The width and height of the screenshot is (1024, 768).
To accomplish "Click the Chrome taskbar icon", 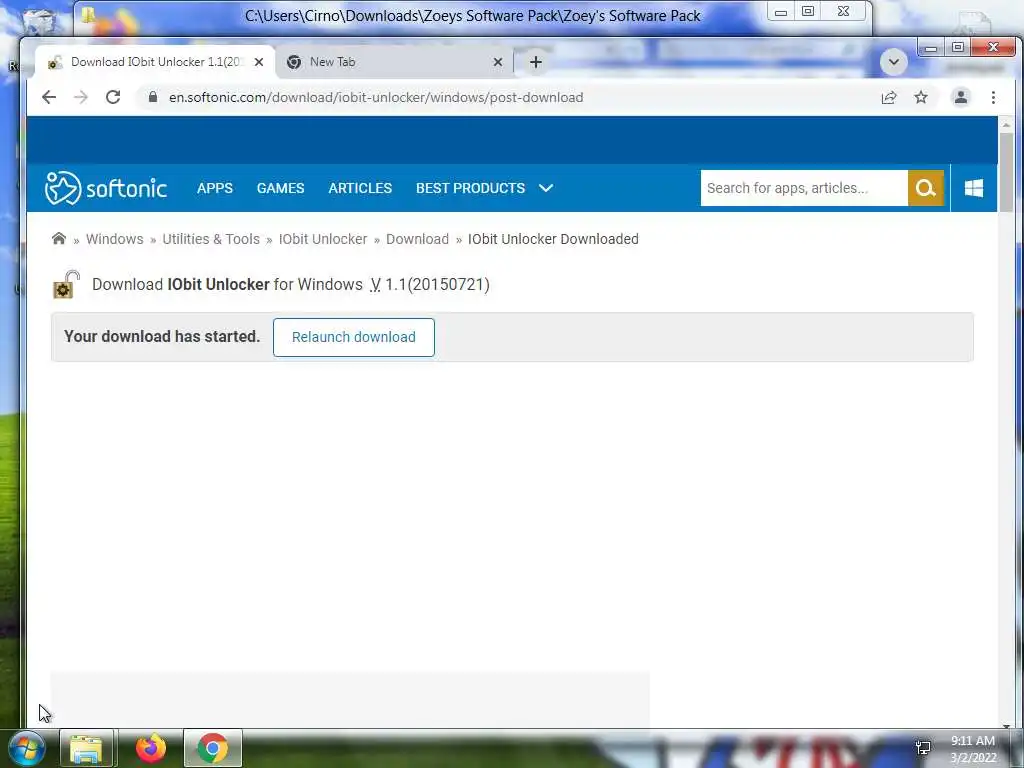I will pyautogui.click(x=212, y=748).
